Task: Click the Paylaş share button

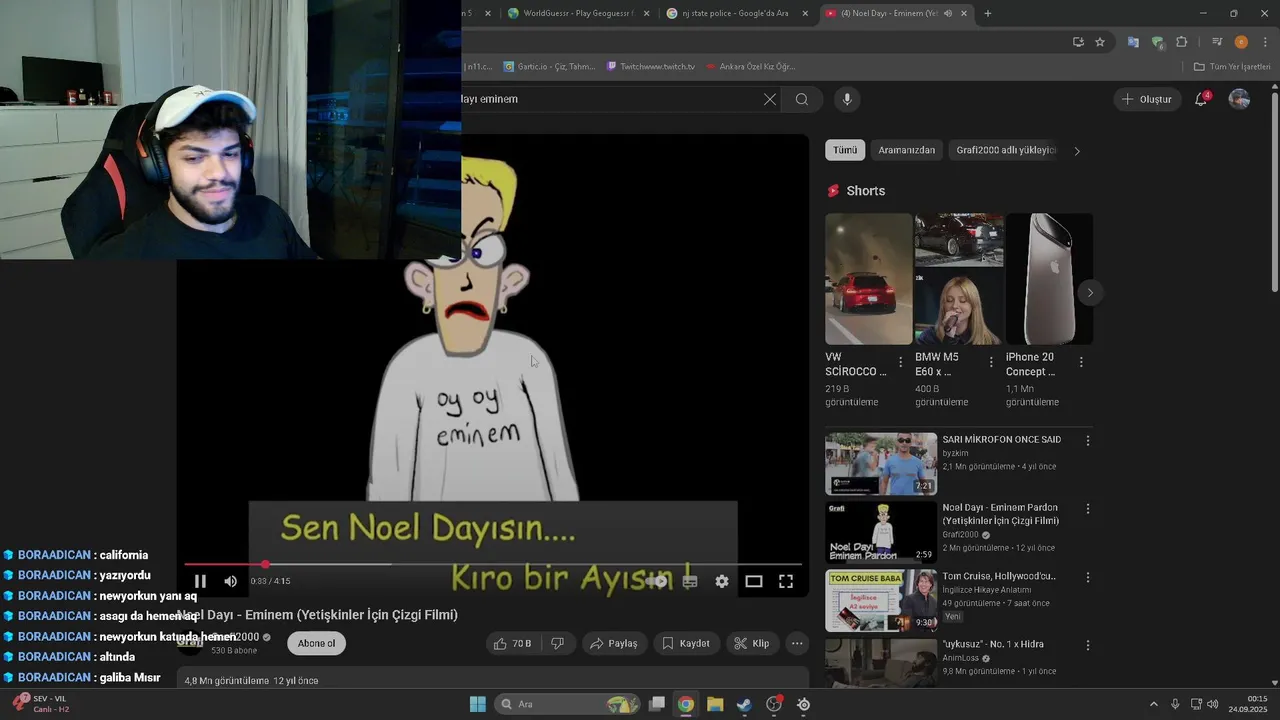Action: click(x=614, y=643)
